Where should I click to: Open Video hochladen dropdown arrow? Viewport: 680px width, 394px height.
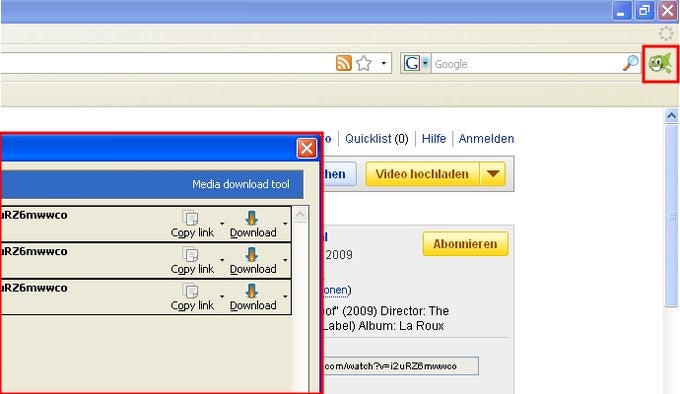(493, 174)
